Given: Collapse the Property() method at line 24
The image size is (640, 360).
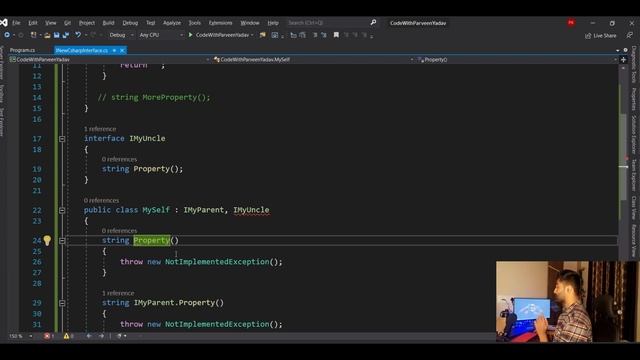Looking at the screenshot, I should pos(62,241).
